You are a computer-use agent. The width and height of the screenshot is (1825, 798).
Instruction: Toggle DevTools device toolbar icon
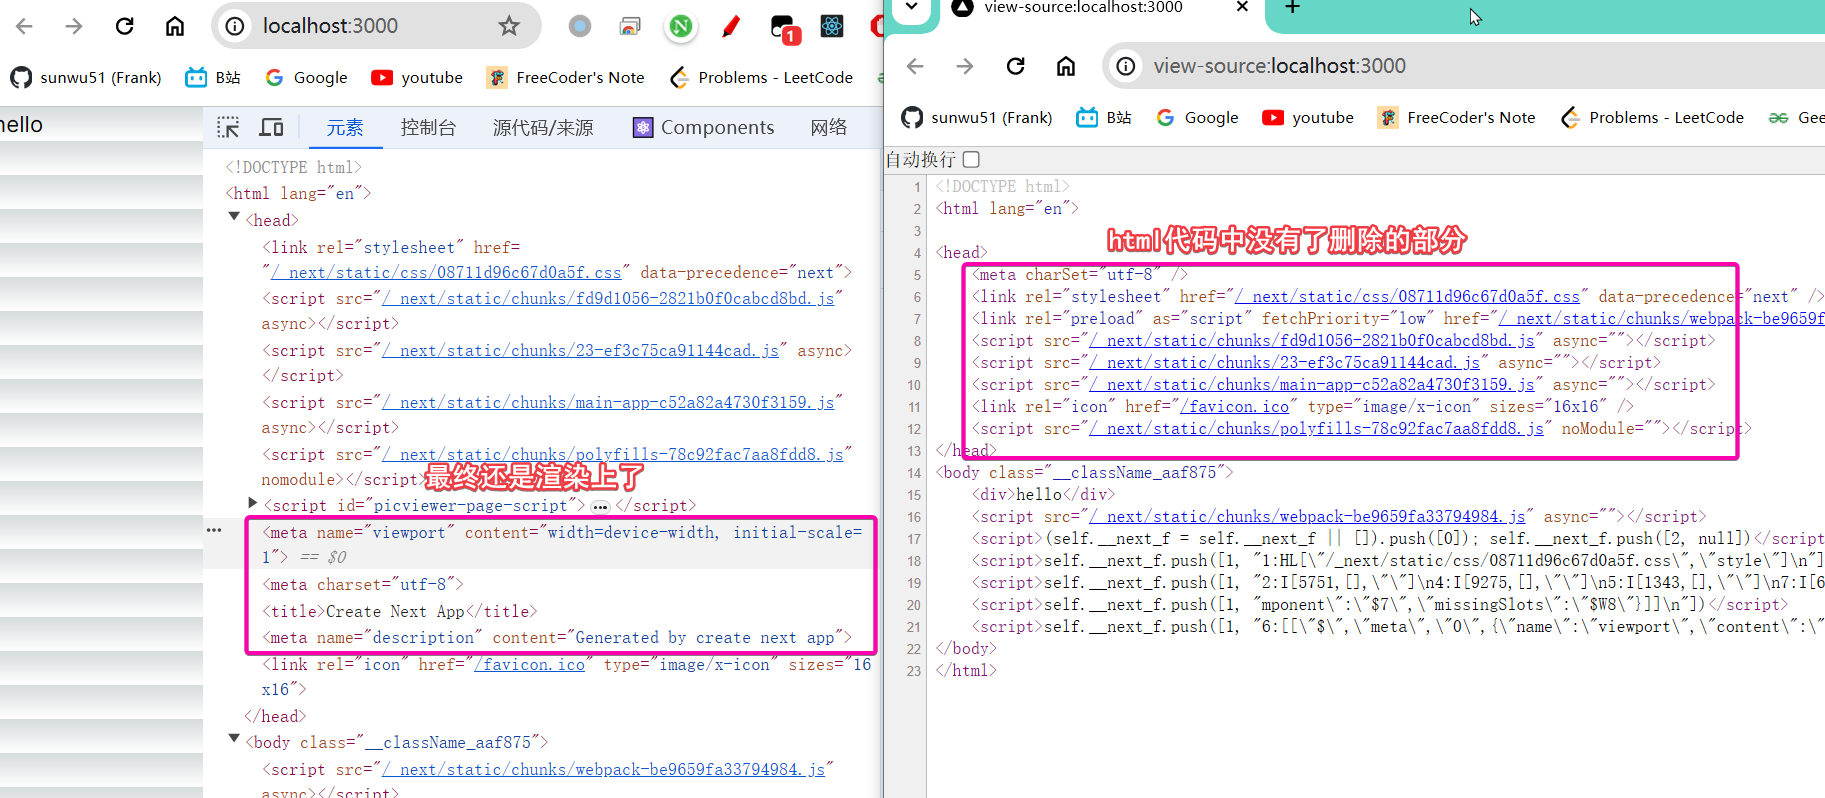pos(271,127)
